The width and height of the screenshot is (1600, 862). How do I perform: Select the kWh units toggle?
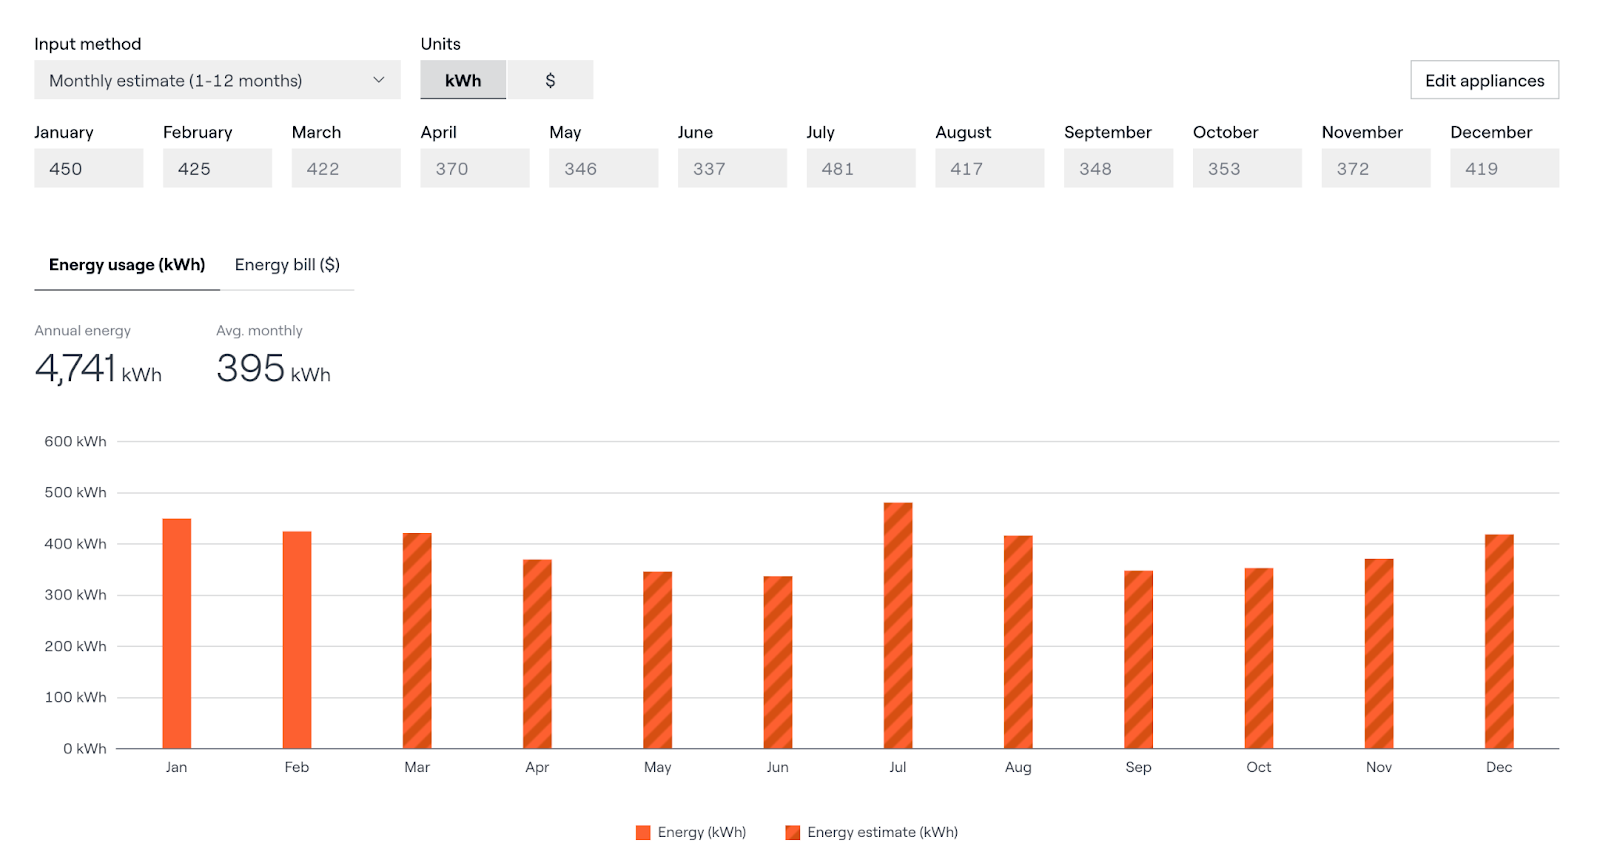(x=463, y=80)
